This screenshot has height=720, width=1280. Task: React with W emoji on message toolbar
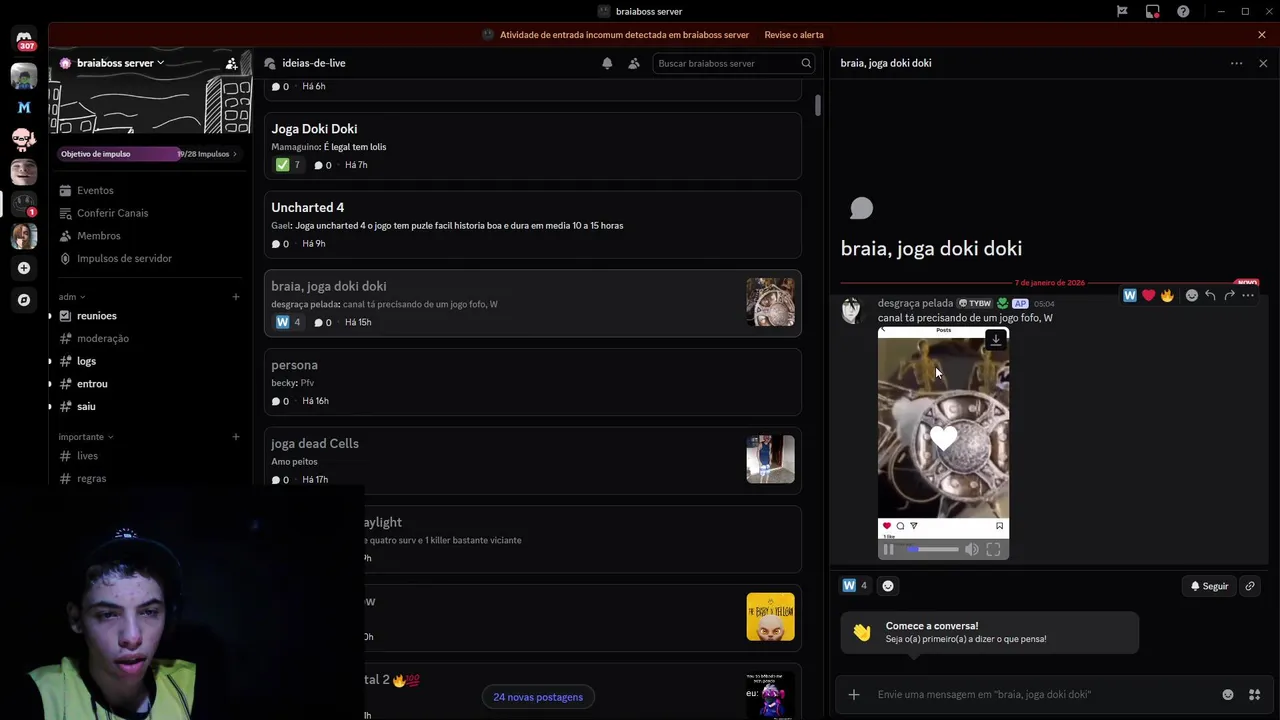(x=1130, y=295)
